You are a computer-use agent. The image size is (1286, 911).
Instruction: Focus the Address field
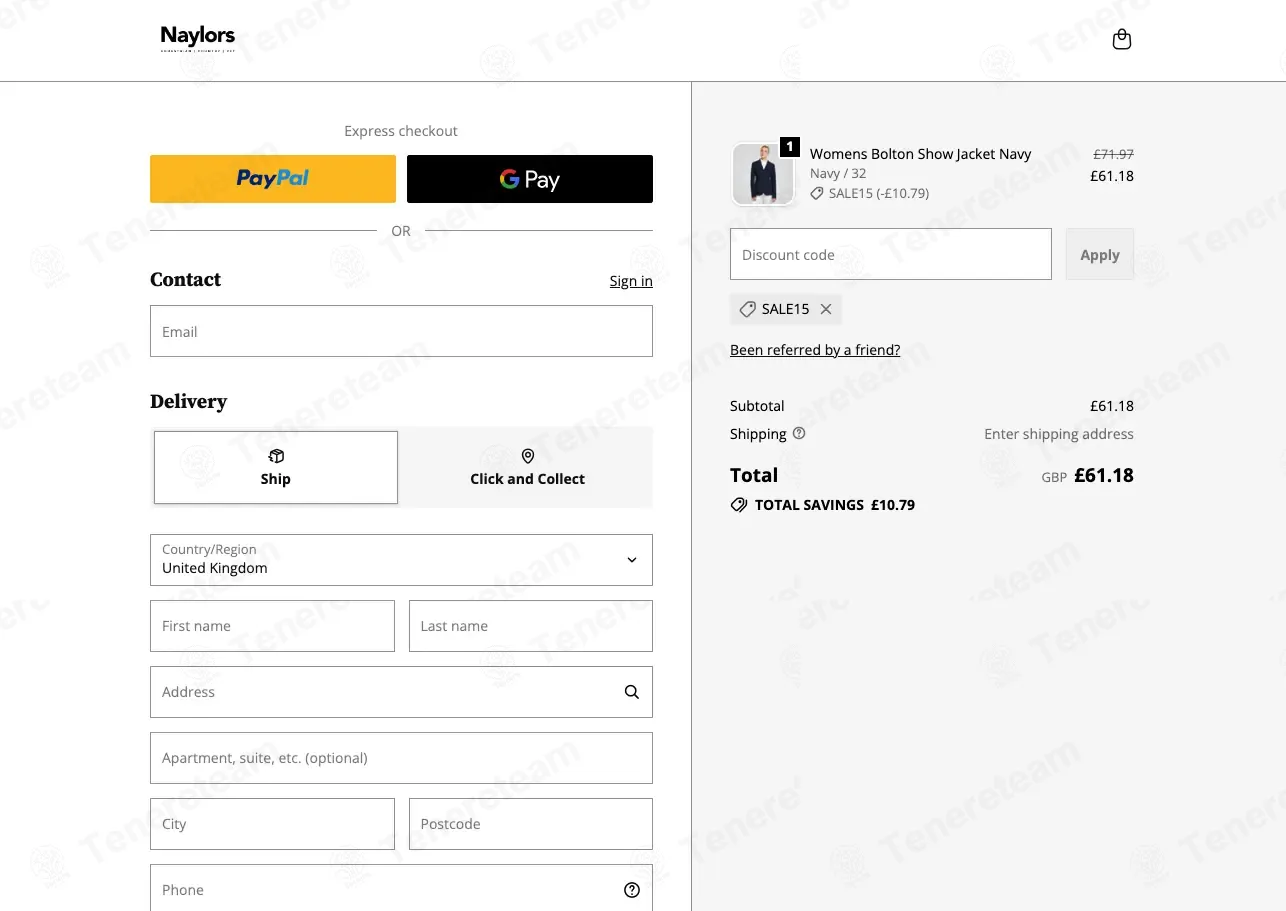401,692
